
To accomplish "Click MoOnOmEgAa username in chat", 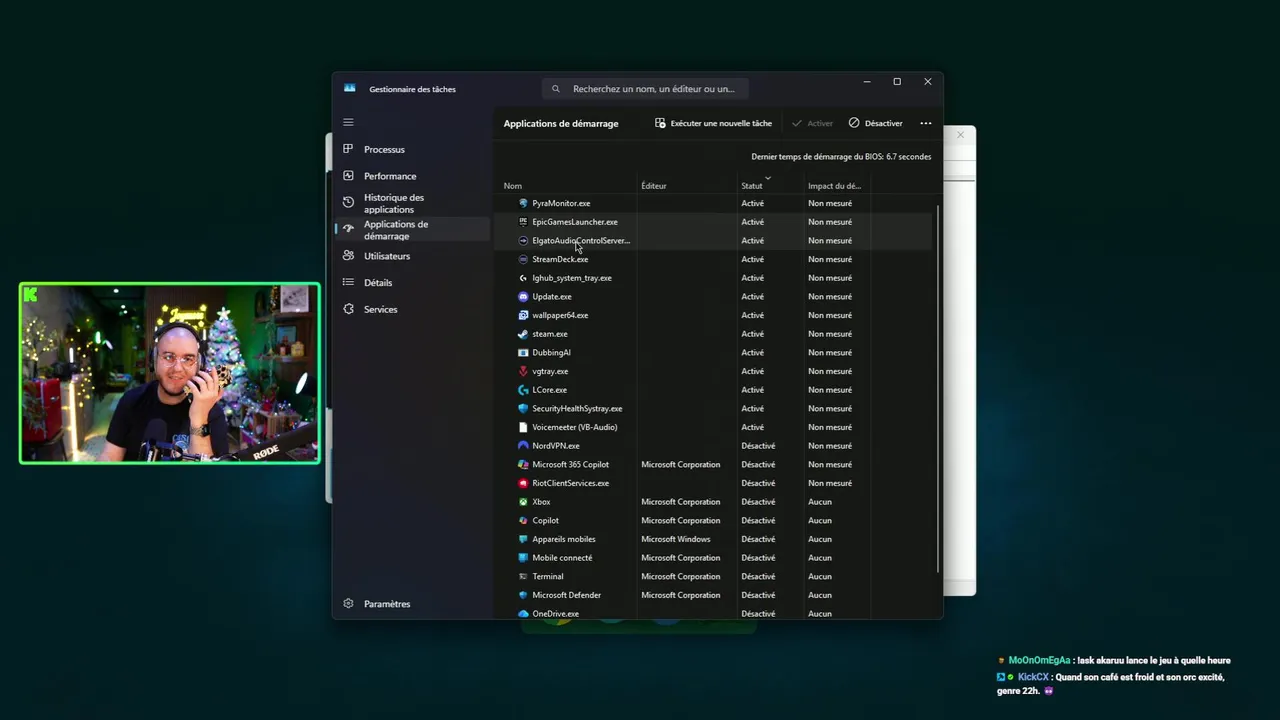I will 1039,661.
